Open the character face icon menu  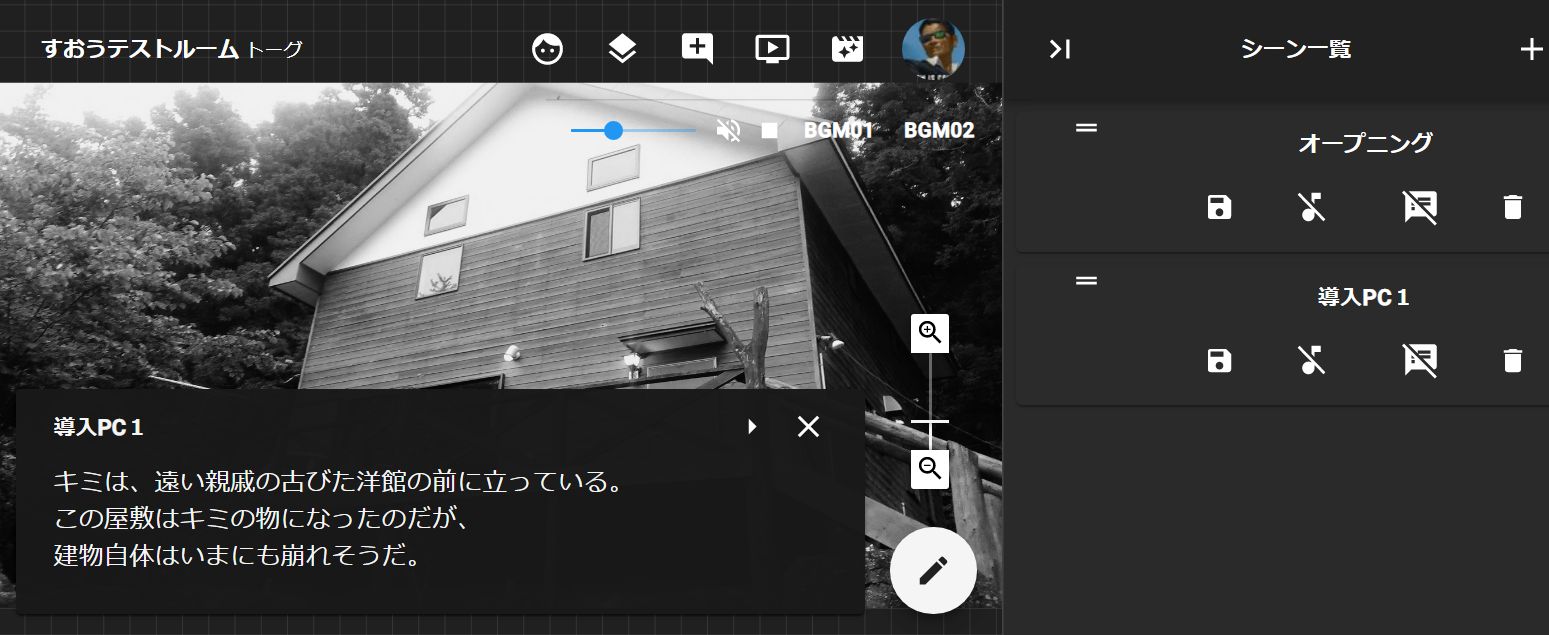547,48
